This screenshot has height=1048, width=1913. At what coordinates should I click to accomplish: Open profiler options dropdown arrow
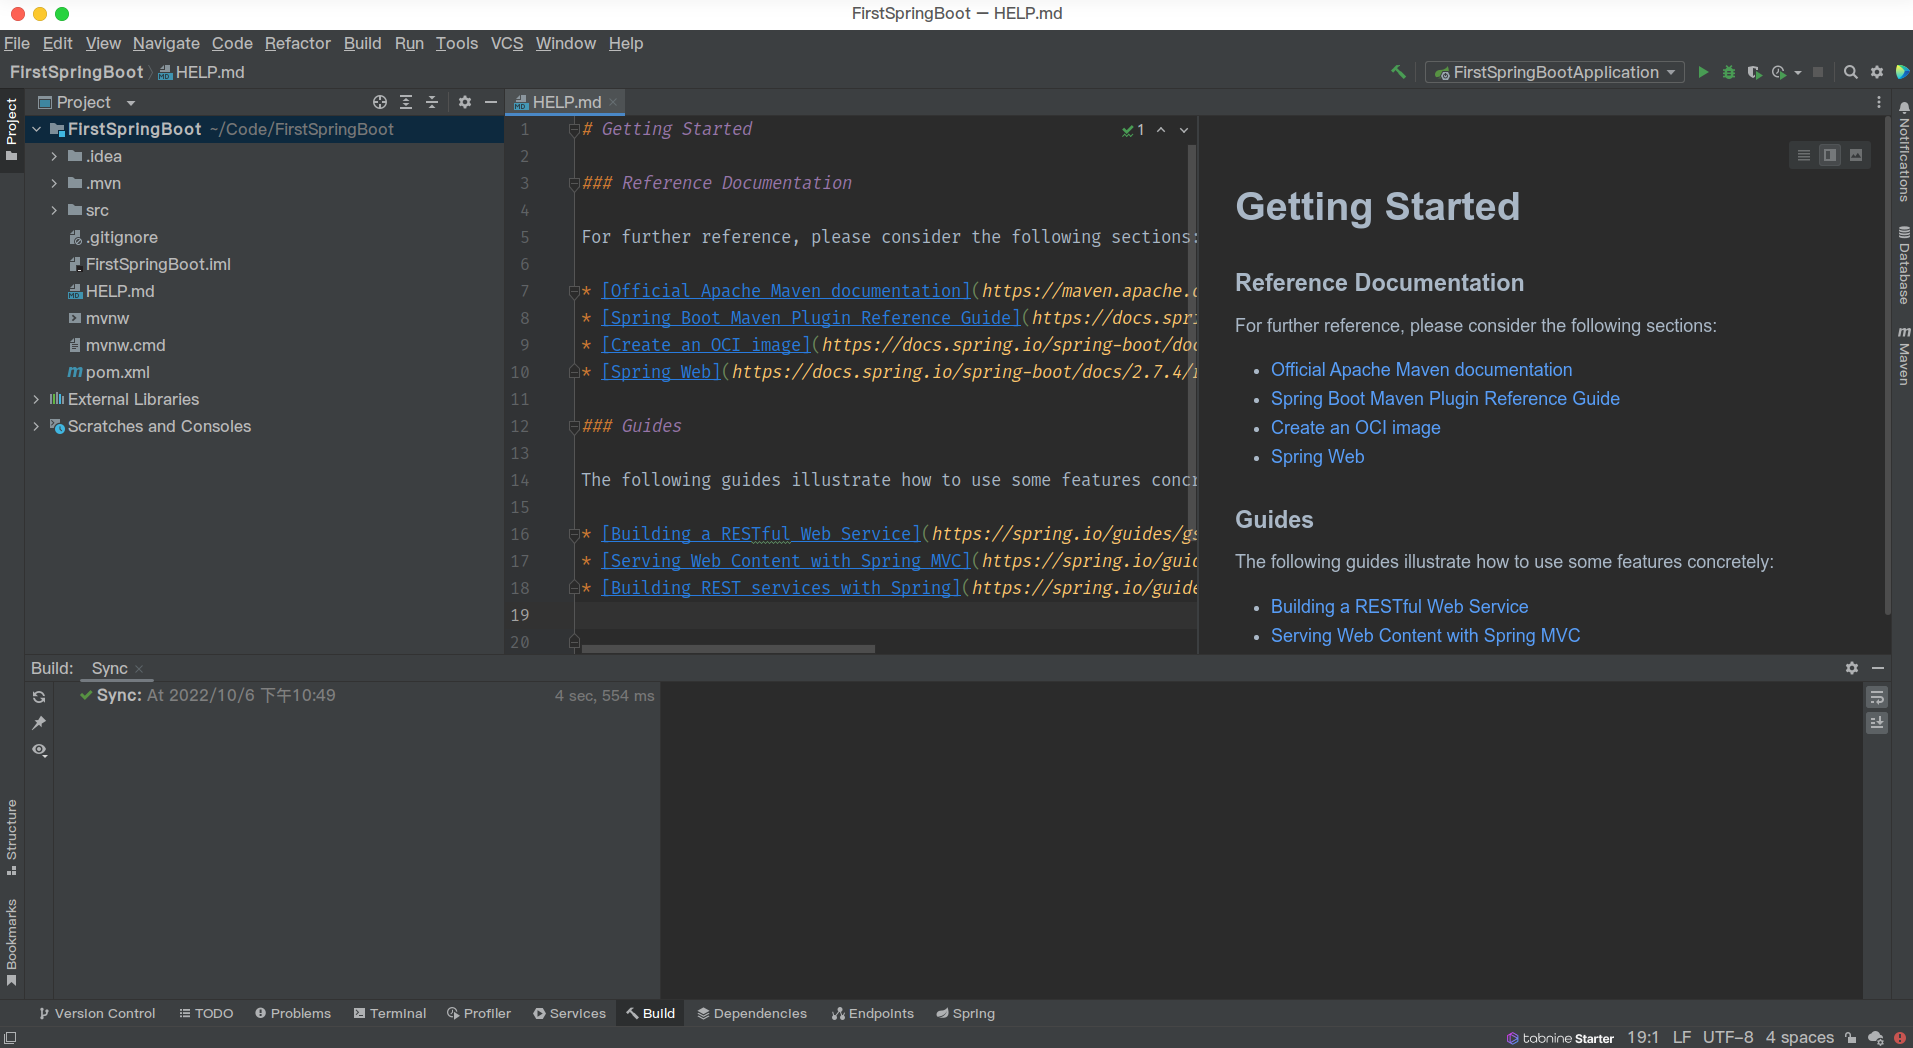(1798, 72)
